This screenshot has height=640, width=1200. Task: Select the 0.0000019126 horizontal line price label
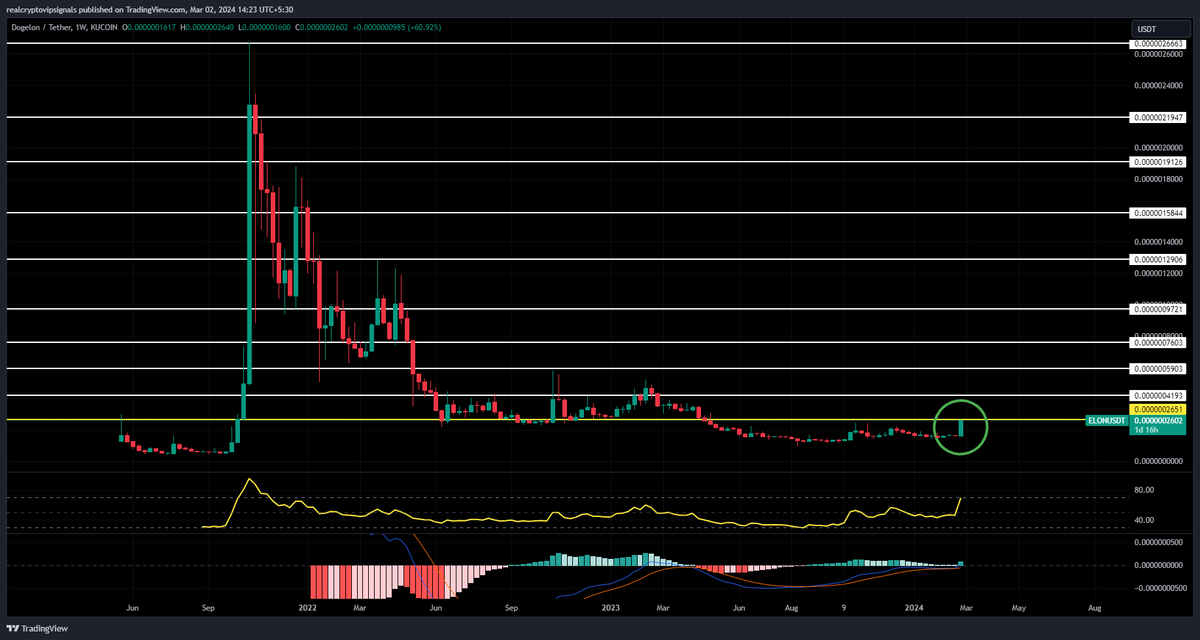[x=1158, y=161]
